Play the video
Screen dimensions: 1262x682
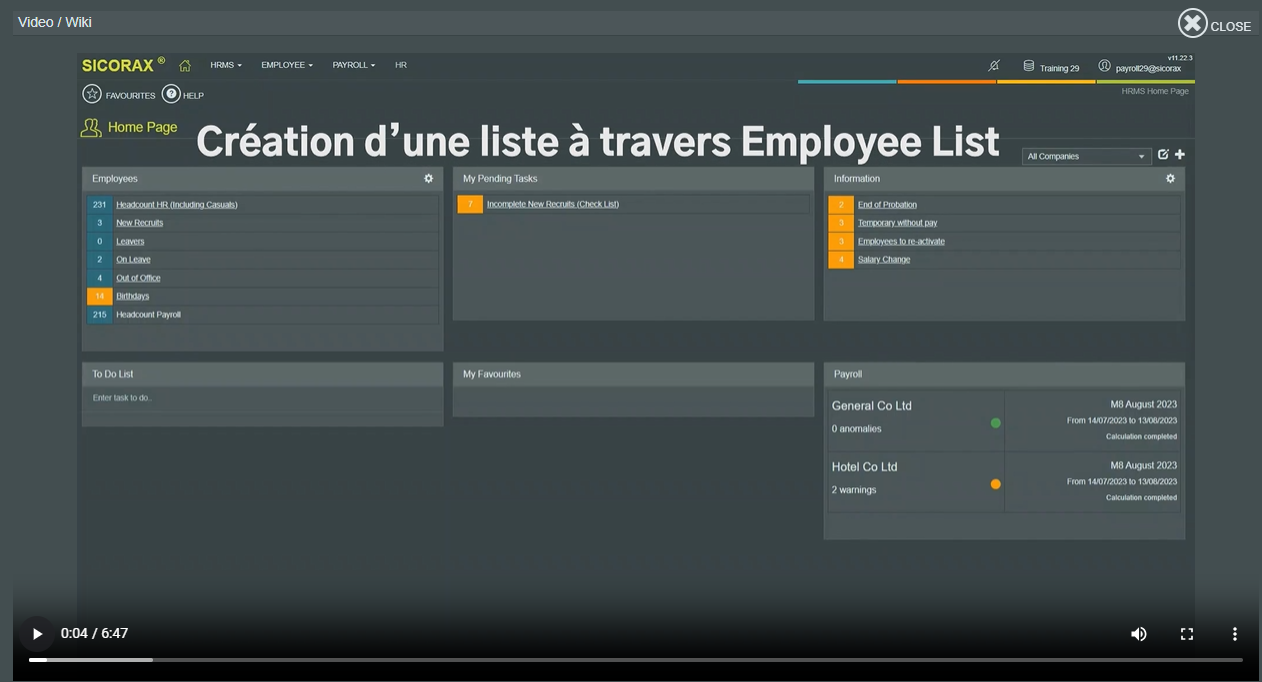click(37, 634)
